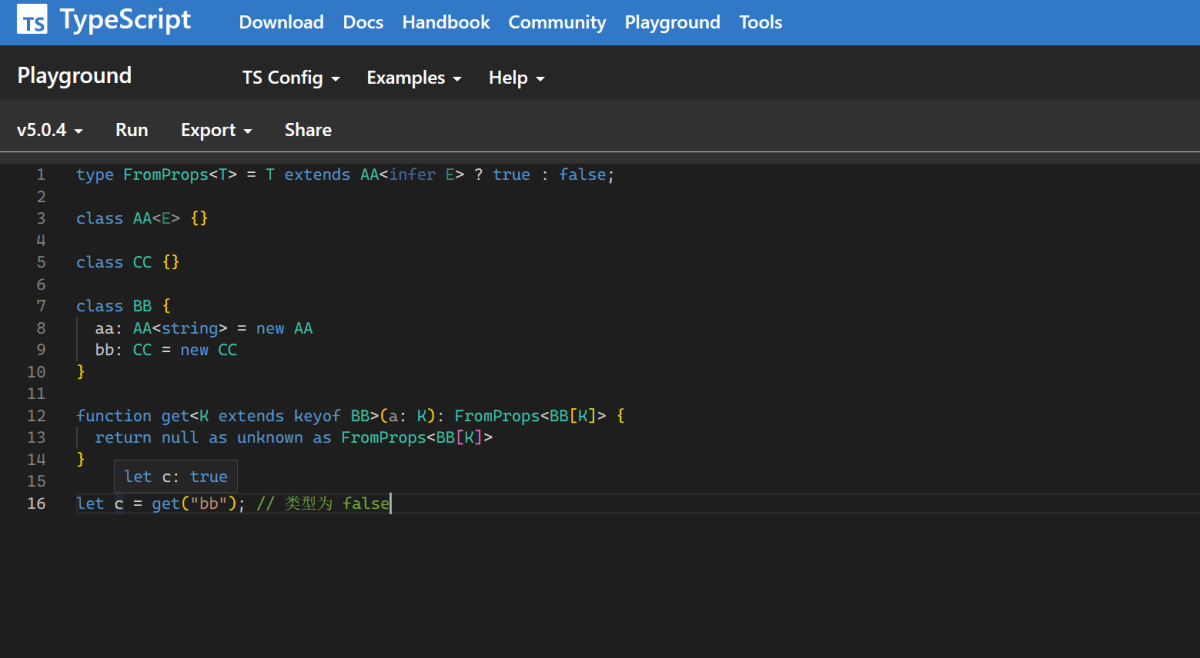1200x658 pixels.
Task: Visit the Community page
Action: tap(557, 22)
